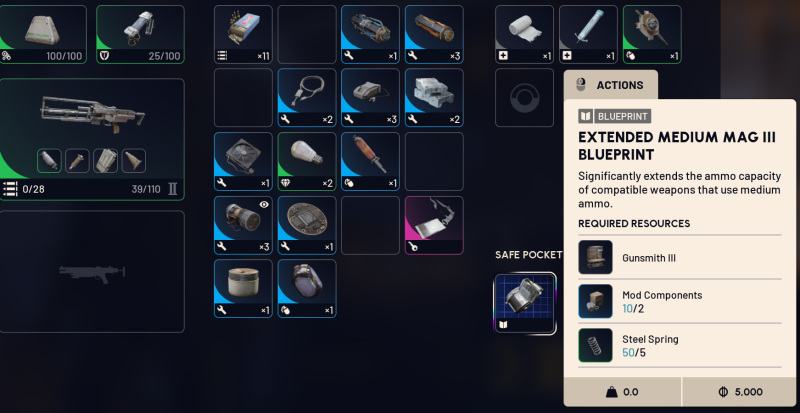Click the Gunsmith III required resource row
800x413 pixels.
coord(680,257)
